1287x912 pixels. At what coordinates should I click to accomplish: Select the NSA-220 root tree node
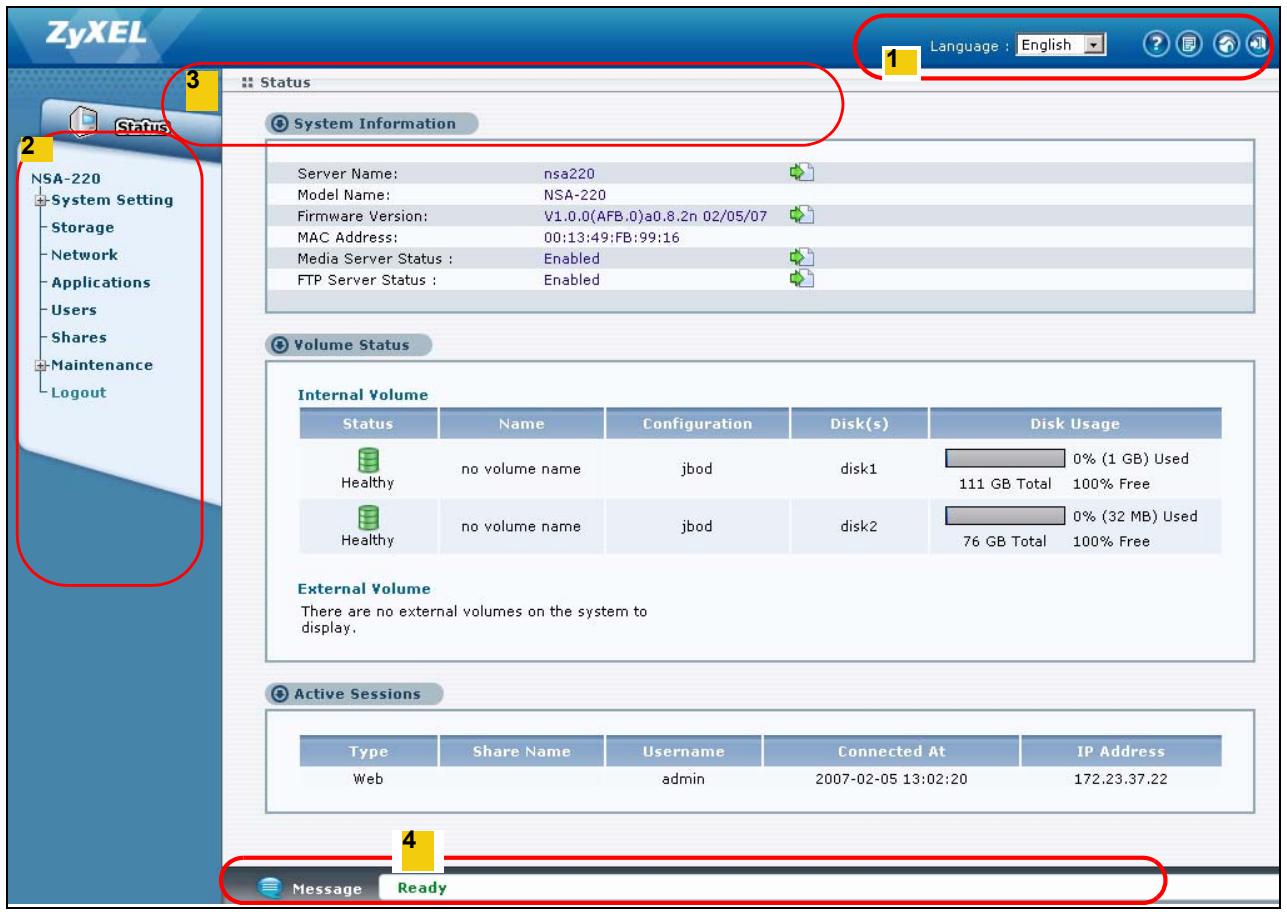coord(65,180)
